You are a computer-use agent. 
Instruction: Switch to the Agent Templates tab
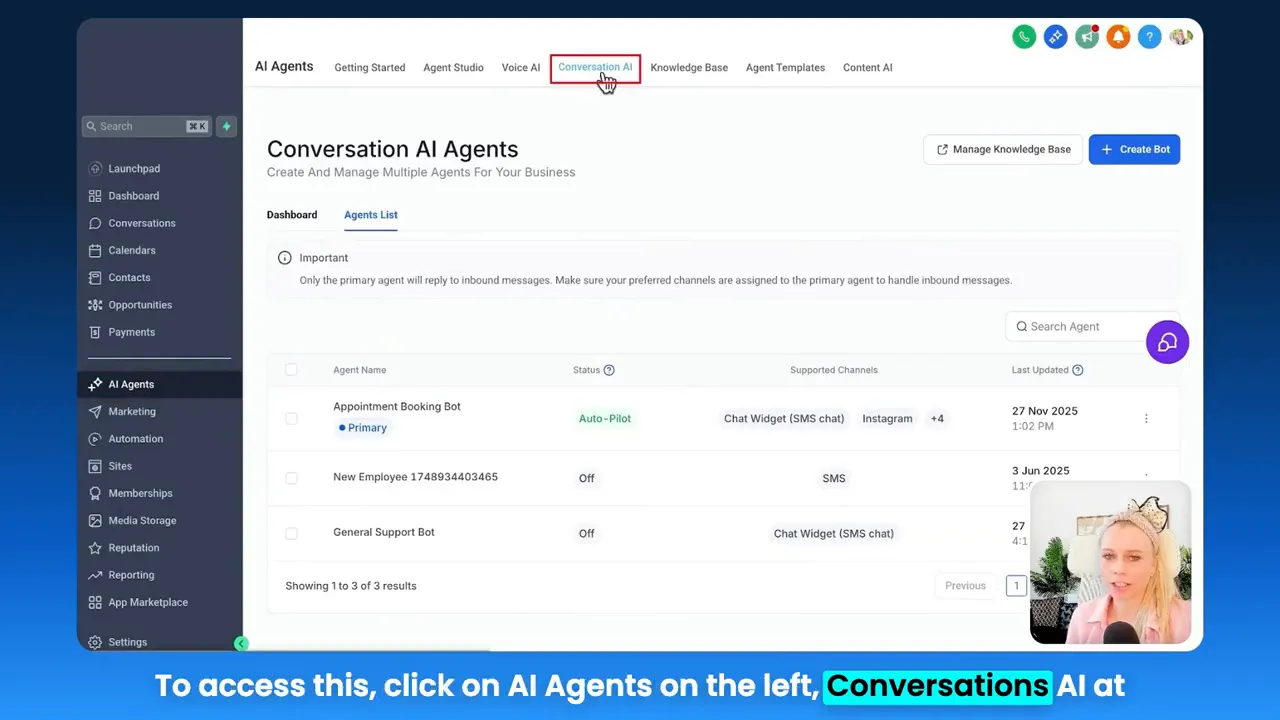pos(785,68)
